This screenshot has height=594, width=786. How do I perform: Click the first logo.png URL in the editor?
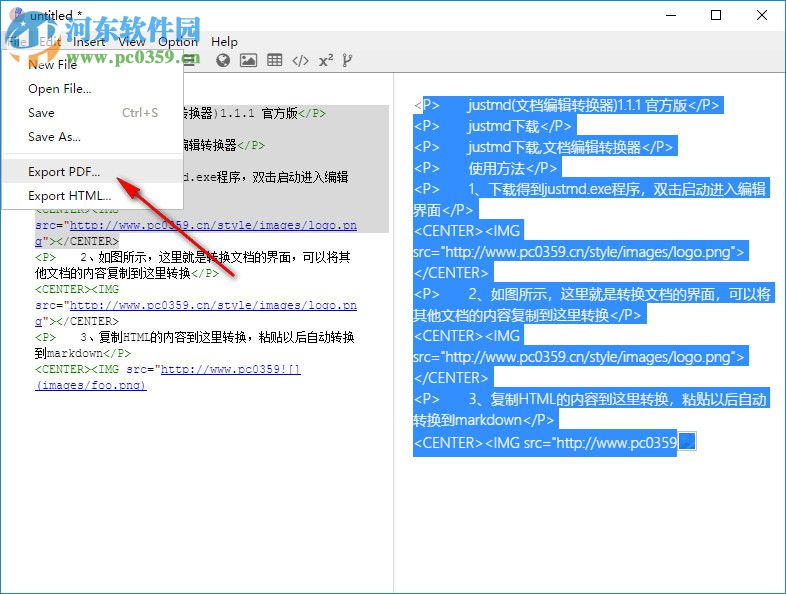pyautogui.click(x=213, y=225)
